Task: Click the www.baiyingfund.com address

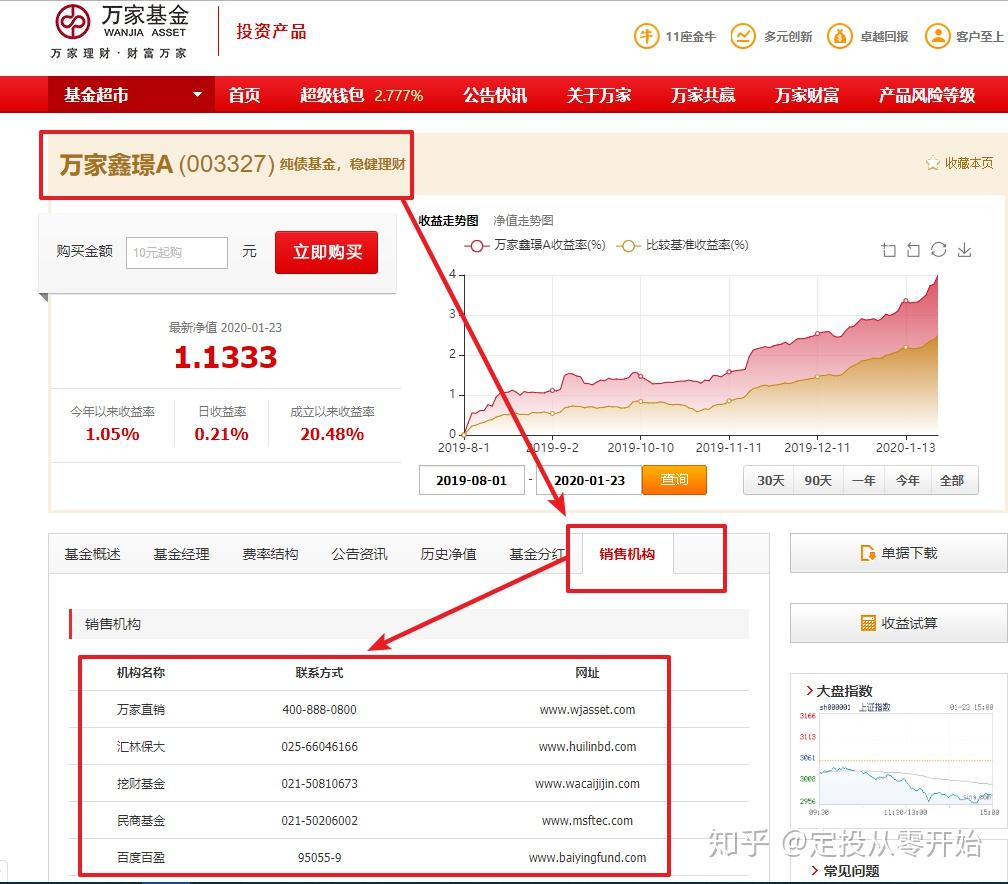Action: coord(587,857)
